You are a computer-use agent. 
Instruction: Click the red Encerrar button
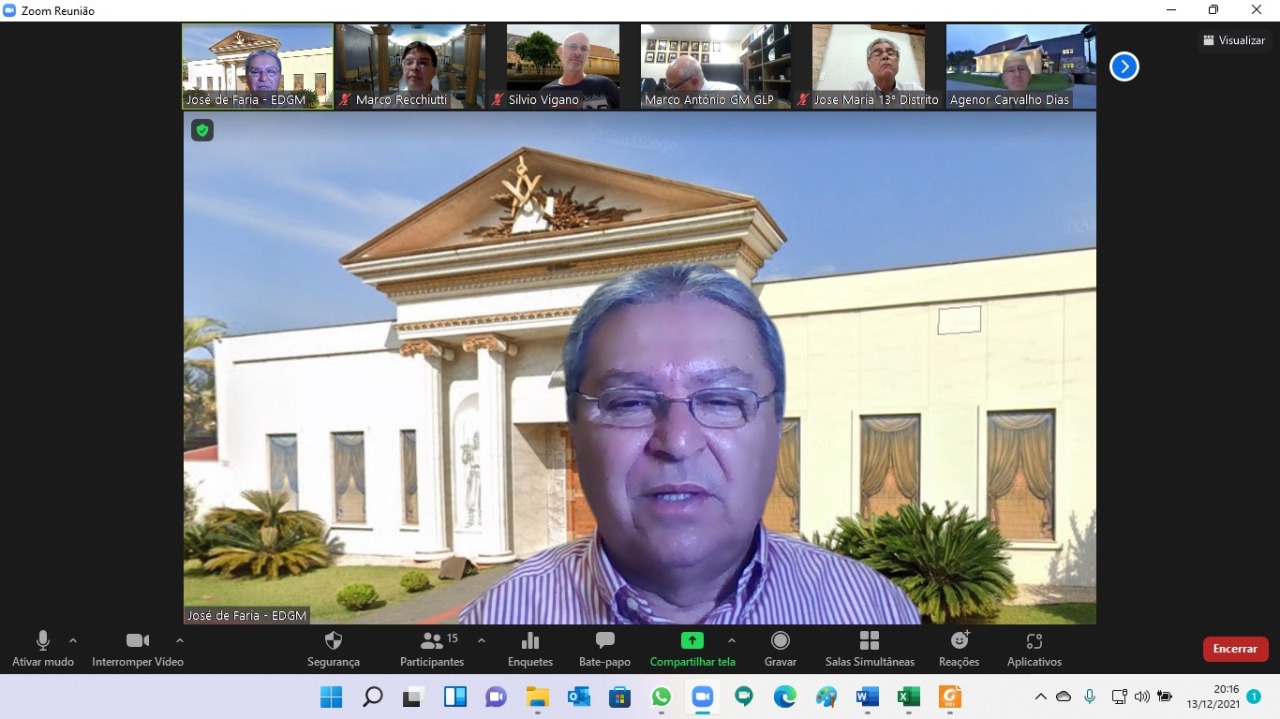coord(1235,649)
